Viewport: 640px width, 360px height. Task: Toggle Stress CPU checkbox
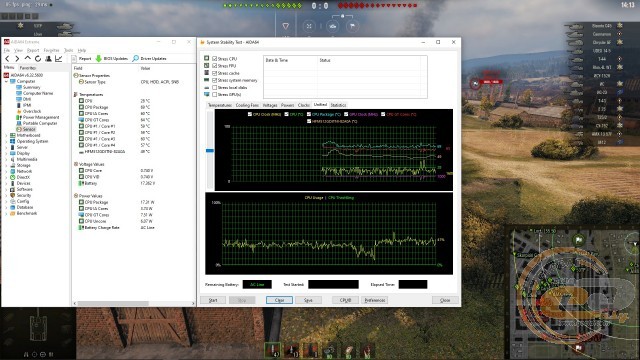coord(215,59)
